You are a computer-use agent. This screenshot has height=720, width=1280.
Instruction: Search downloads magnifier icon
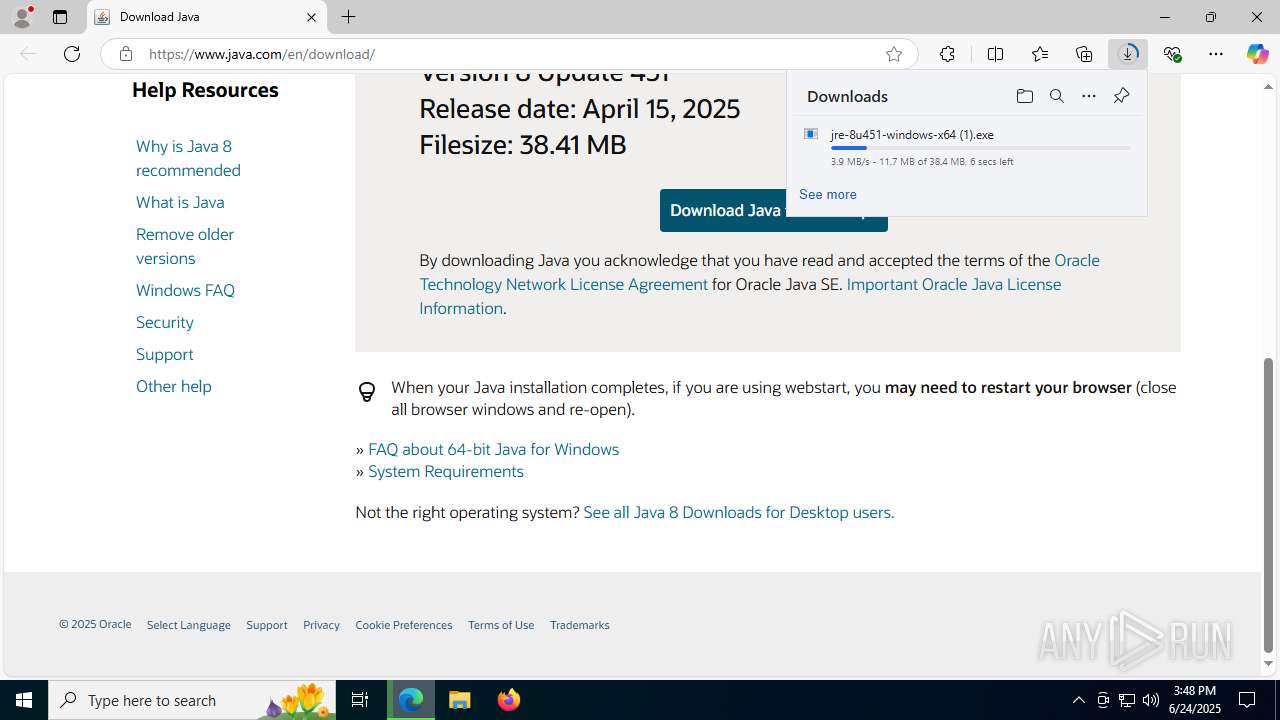pyautogui.click(x=1056, y=96)
